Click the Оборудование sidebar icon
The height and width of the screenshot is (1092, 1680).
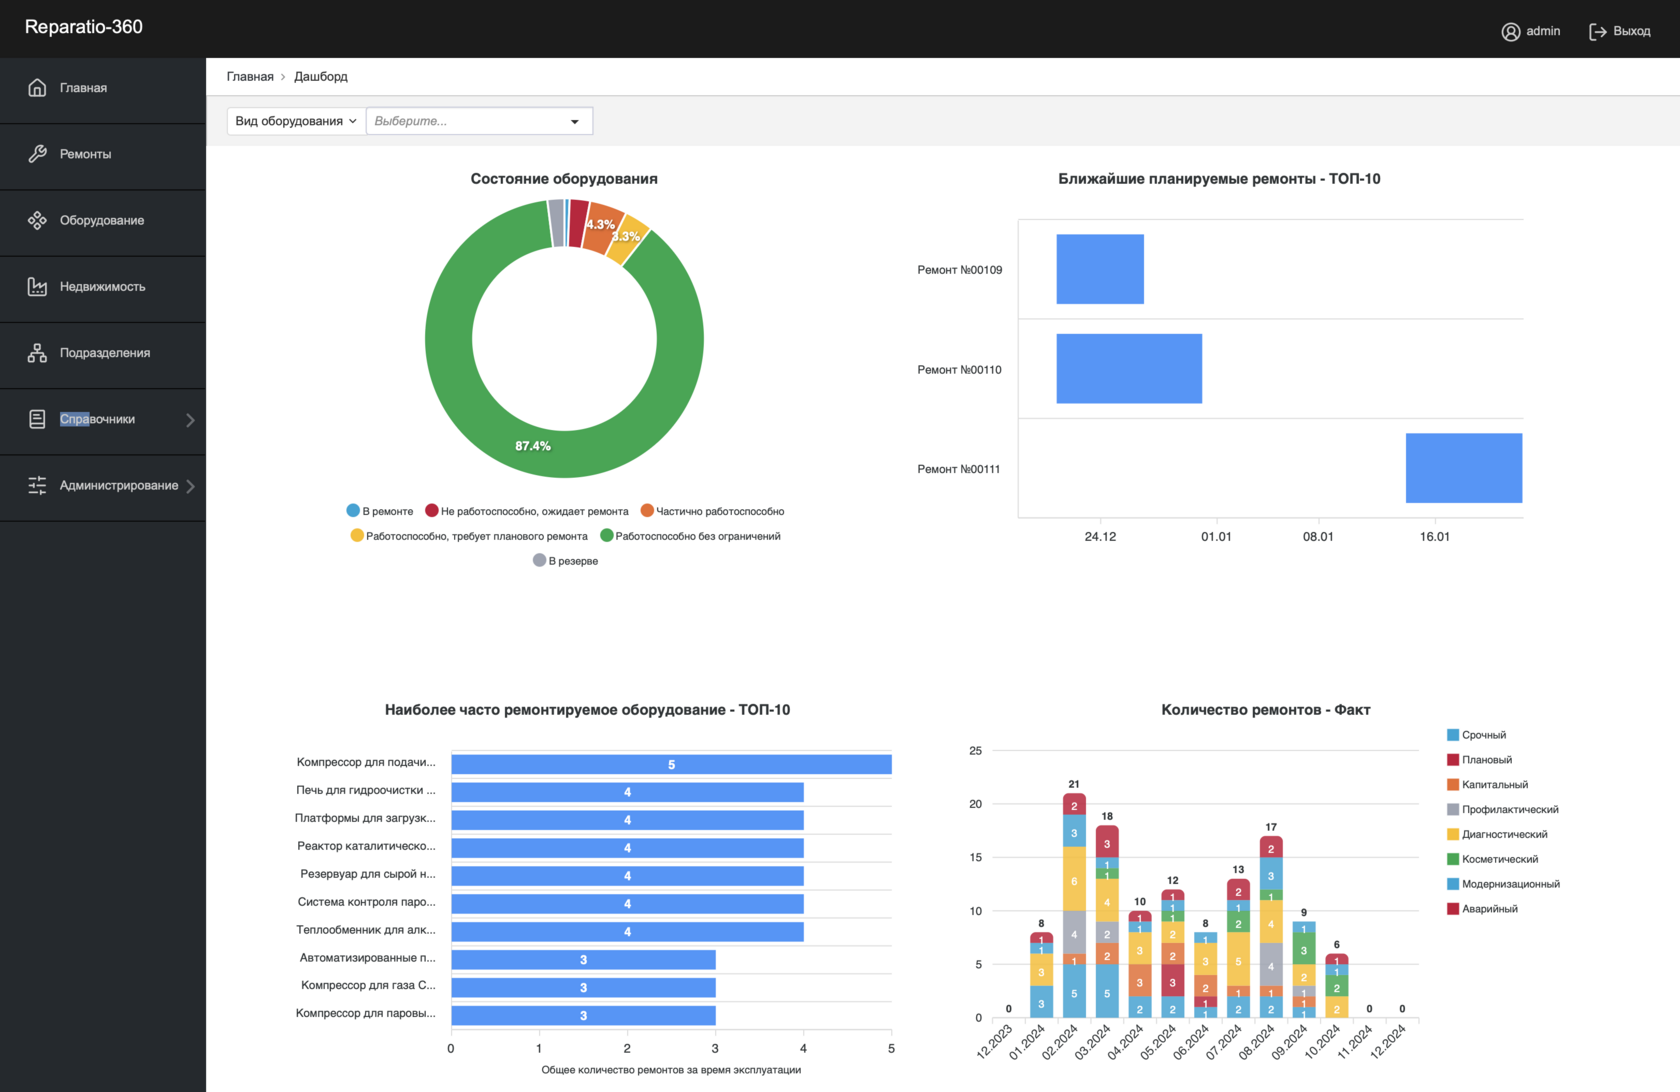click(x=37, y=220)
